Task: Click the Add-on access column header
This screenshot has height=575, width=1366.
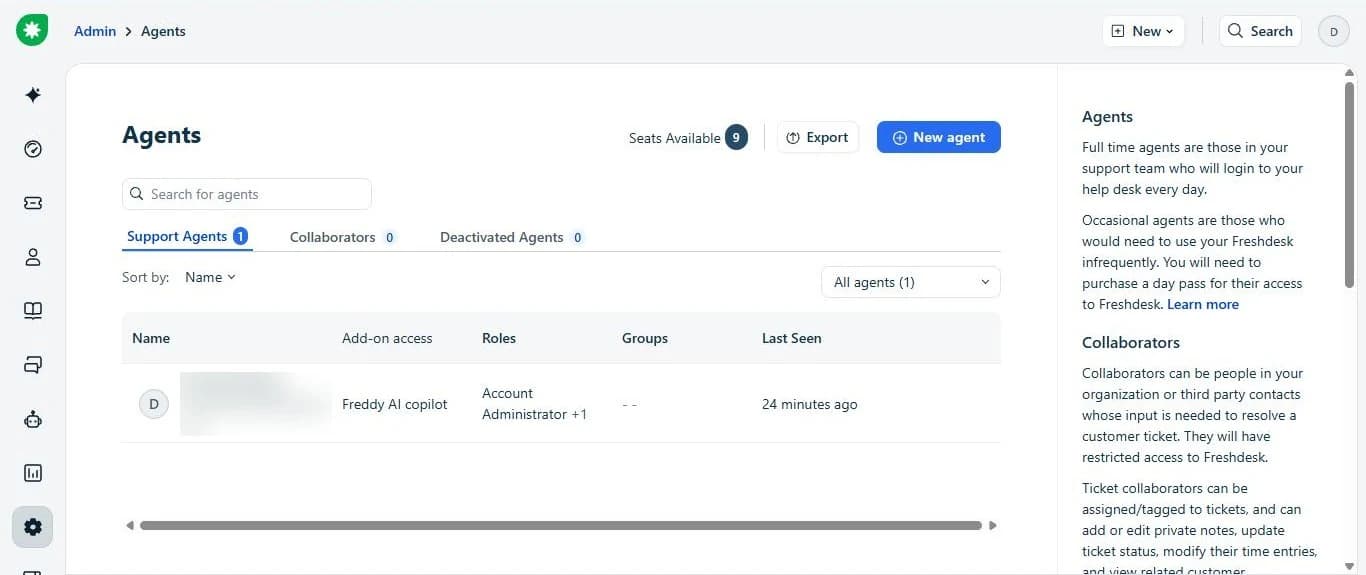Action: [x=387, y=338]
